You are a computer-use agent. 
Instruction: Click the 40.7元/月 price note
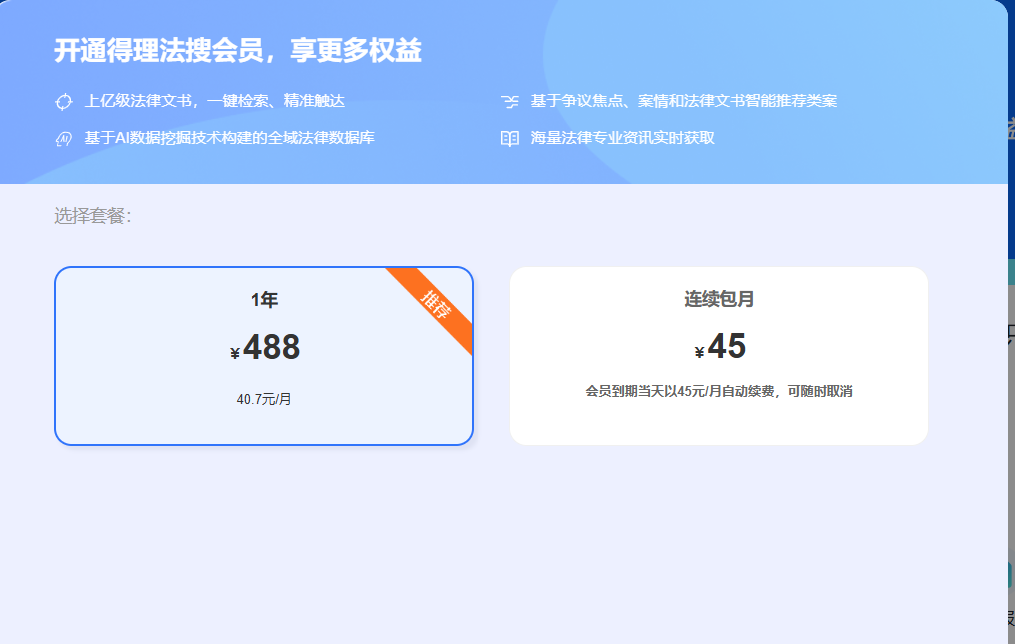point(264,400)
